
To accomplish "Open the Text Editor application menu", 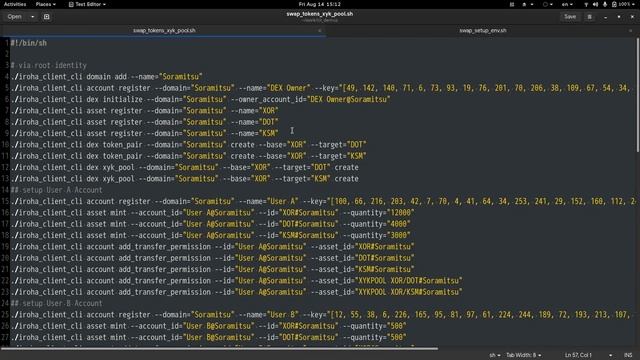I will pos(87,4).
